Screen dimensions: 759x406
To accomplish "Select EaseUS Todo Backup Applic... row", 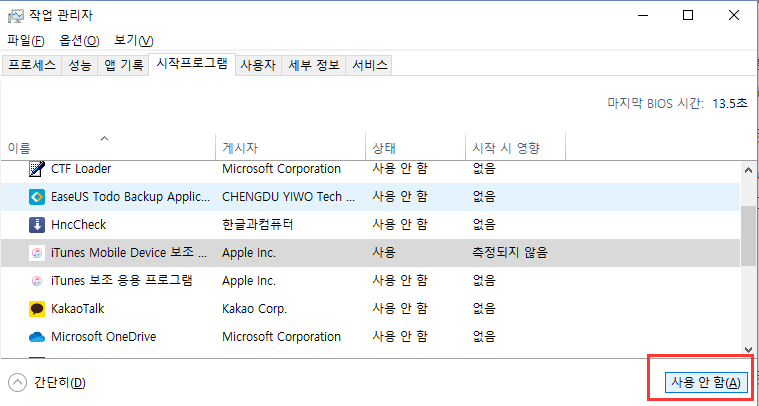I will point(370,197).
